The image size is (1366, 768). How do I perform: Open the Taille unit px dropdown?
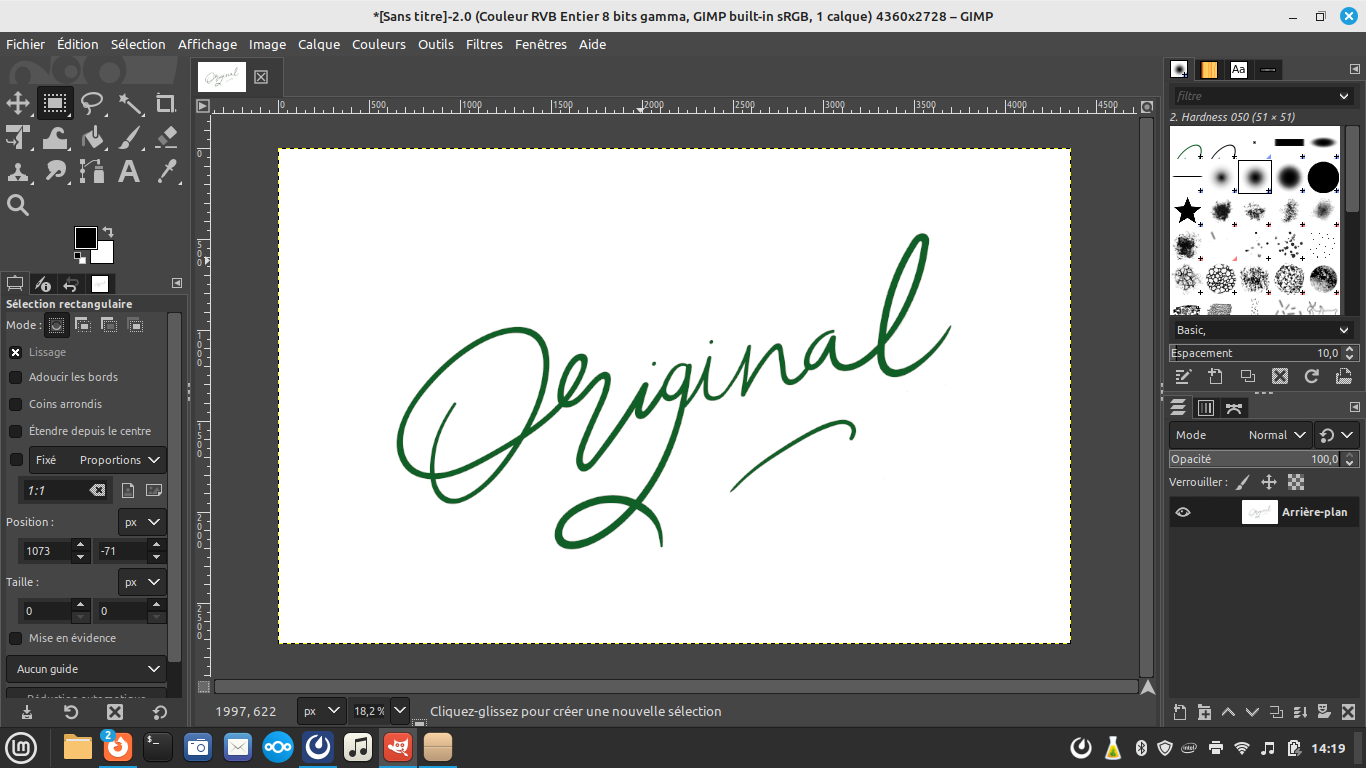tap(142, 582)
